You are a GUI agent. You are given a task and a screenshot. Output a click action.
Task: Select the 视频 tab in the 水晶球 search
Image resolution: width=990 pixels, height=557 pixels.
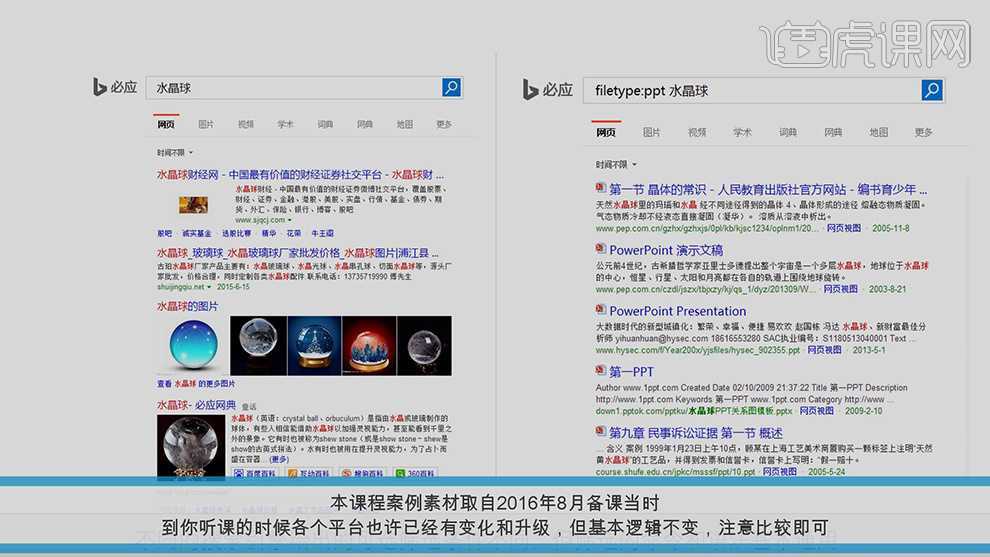(246, 124)
